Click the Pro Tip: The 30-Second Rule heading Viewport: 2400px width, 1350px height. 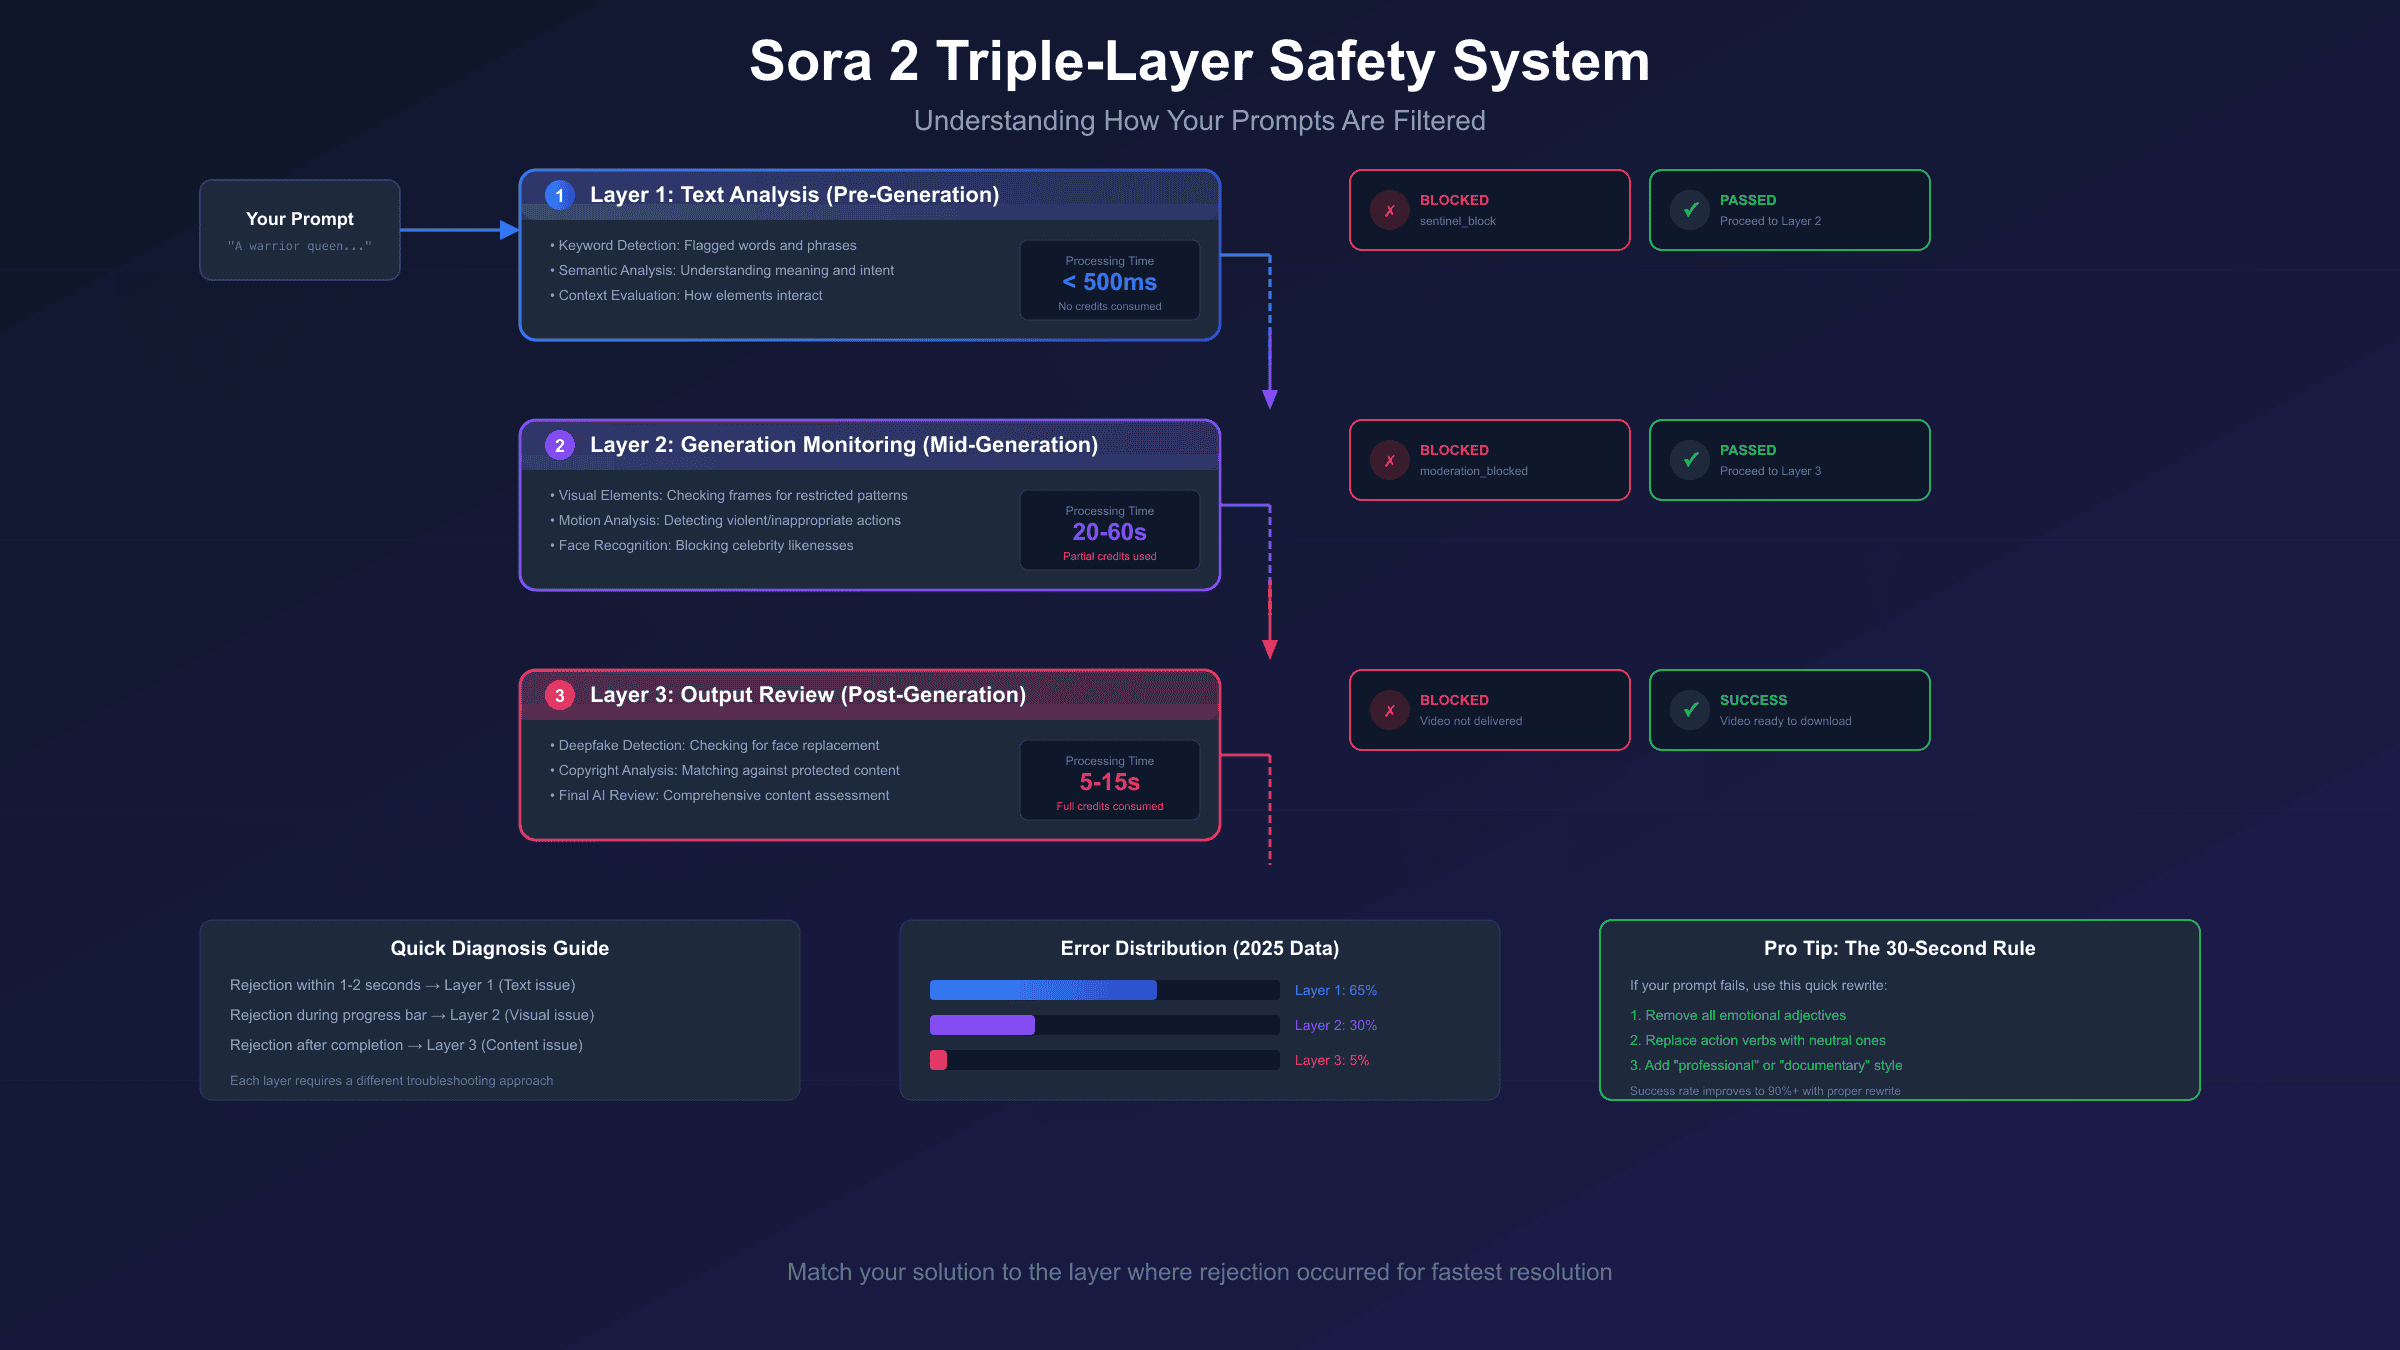tap(1899, 948)
